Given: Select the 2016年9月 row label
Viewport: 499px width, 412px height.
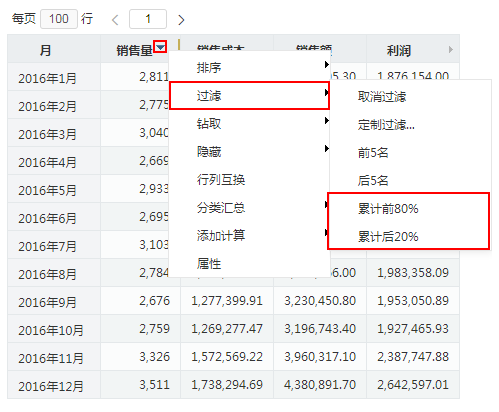Looking at the screenshot, I should click(x=47, y=302).
